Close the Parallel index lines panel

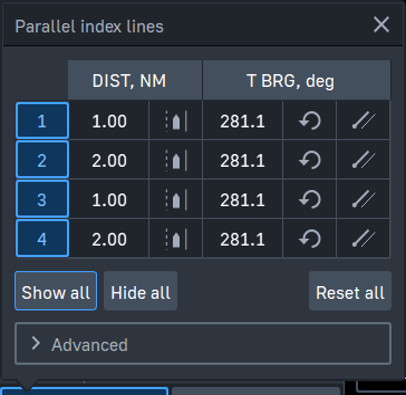click(x=381, y=25)
